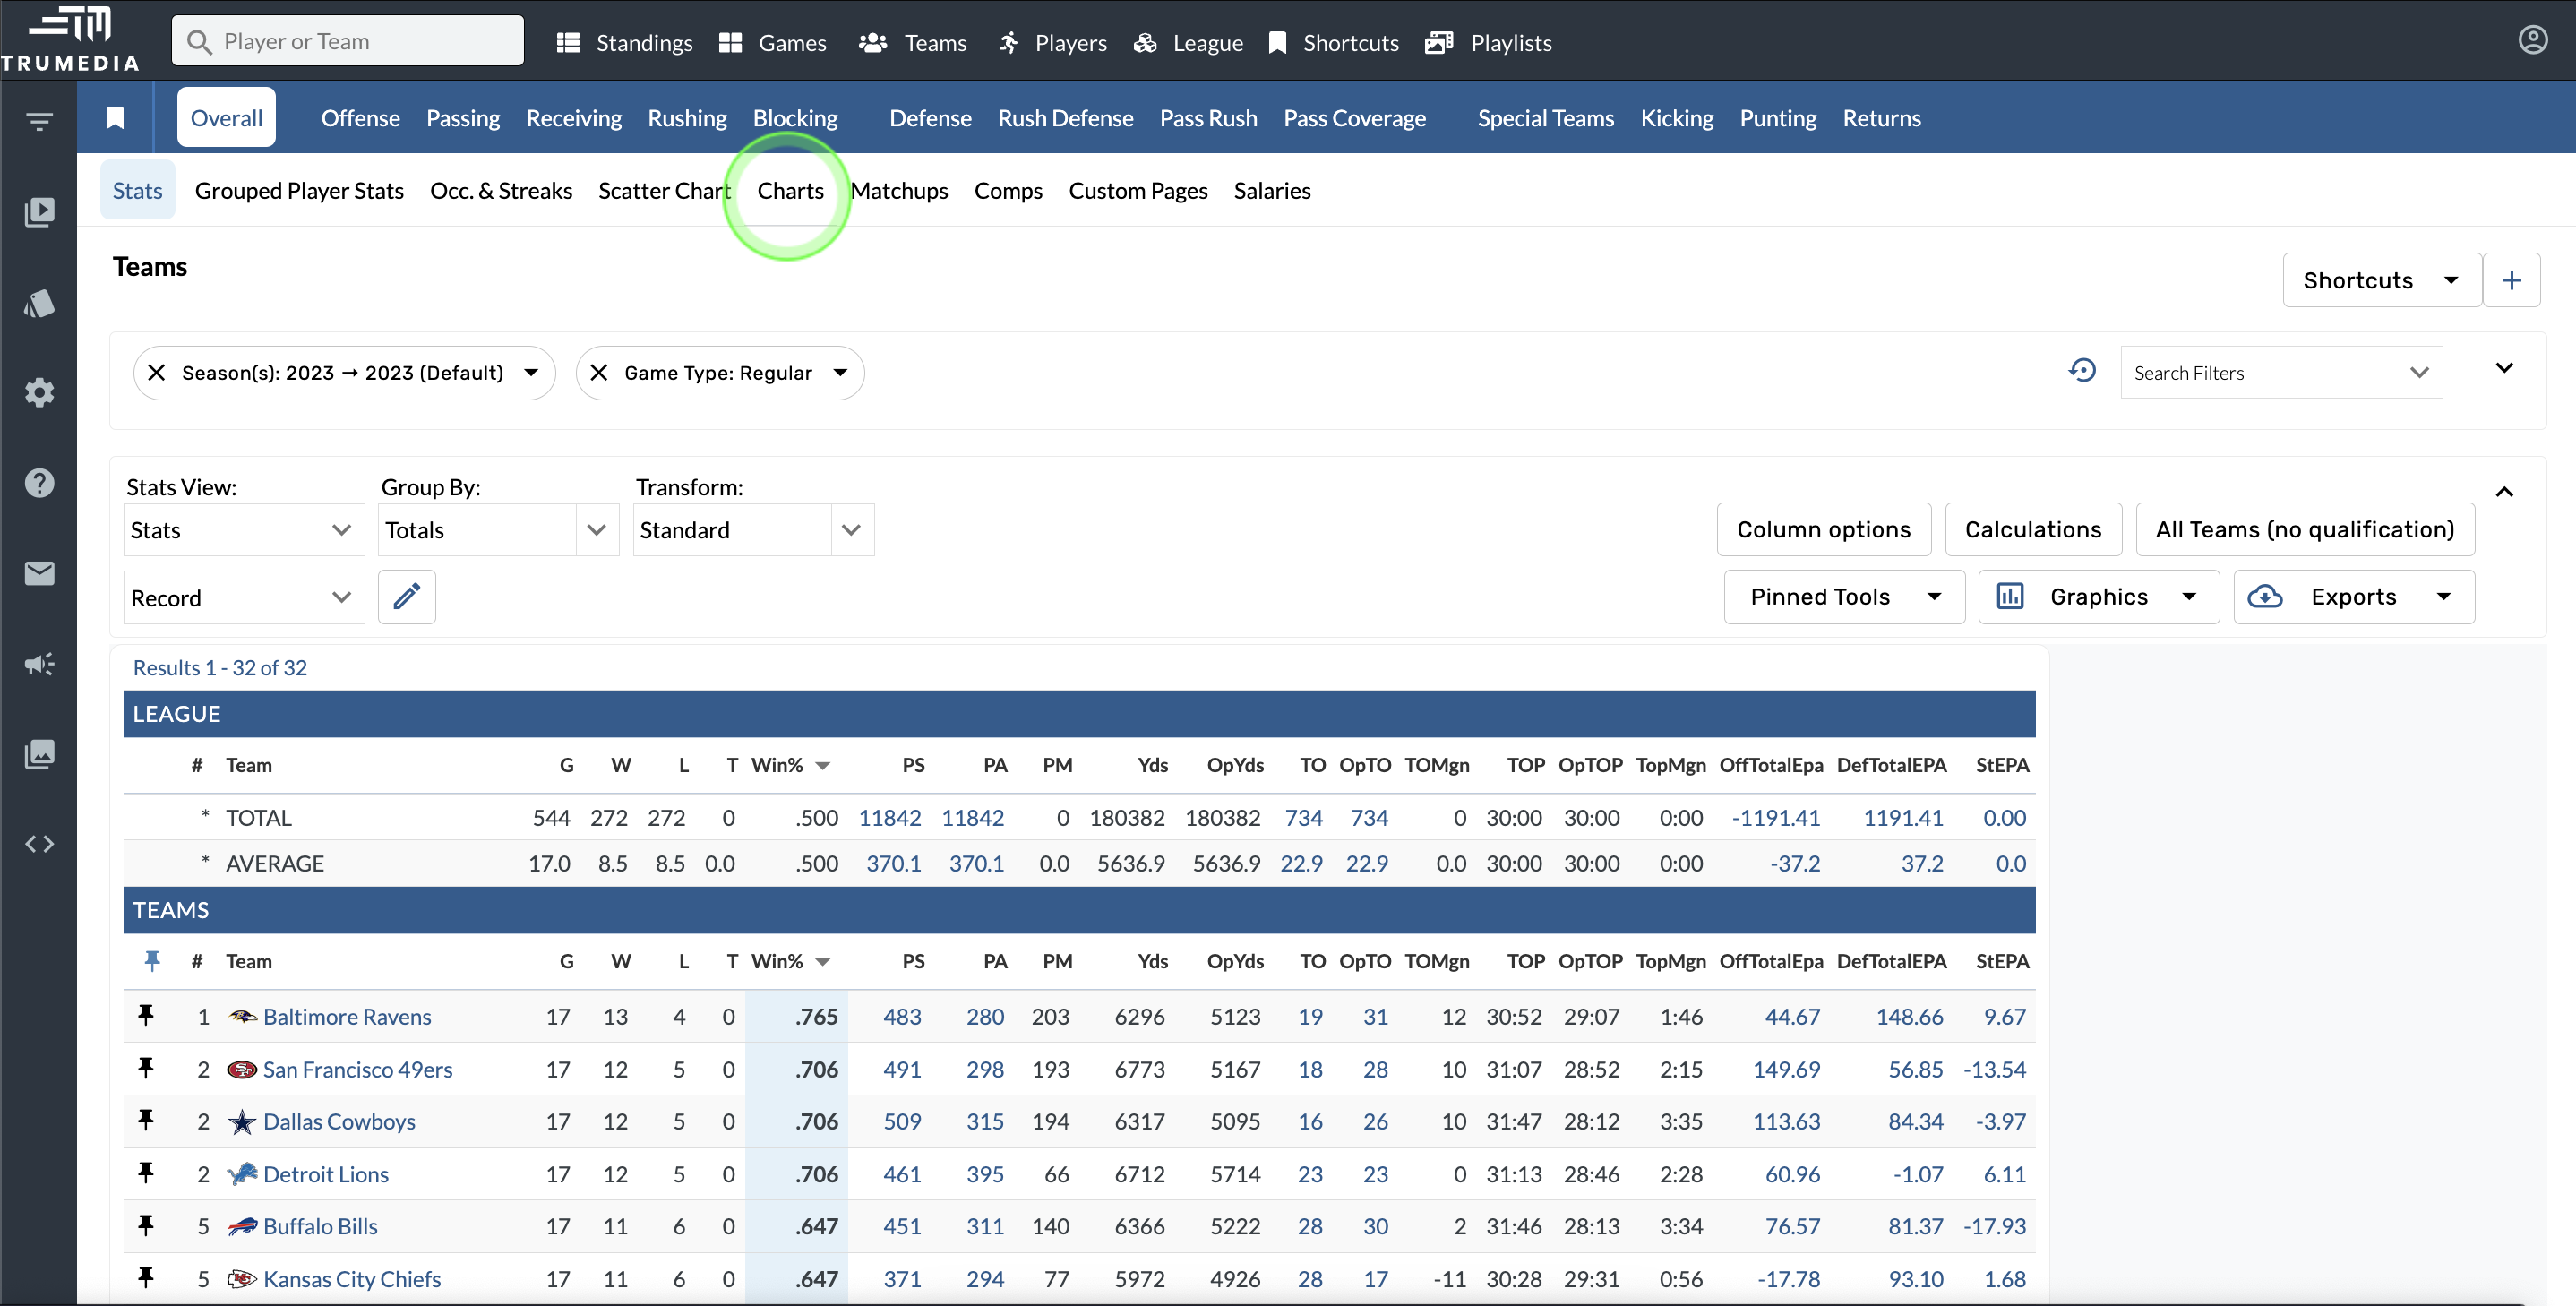Toggle pin for Baltimore Ravens row
2576x1306 pixels.
pos(146,1016)
